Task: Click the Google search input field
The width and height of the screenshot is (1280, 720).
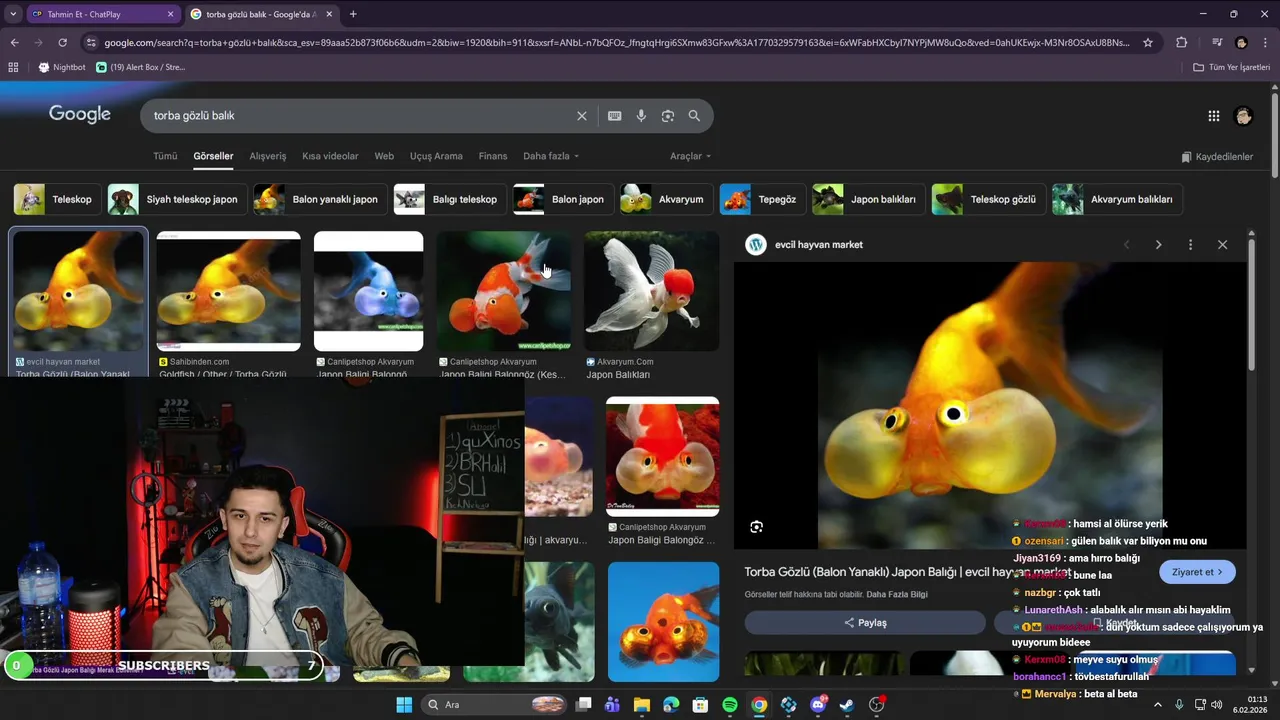Action: click(x=360, y=116)
